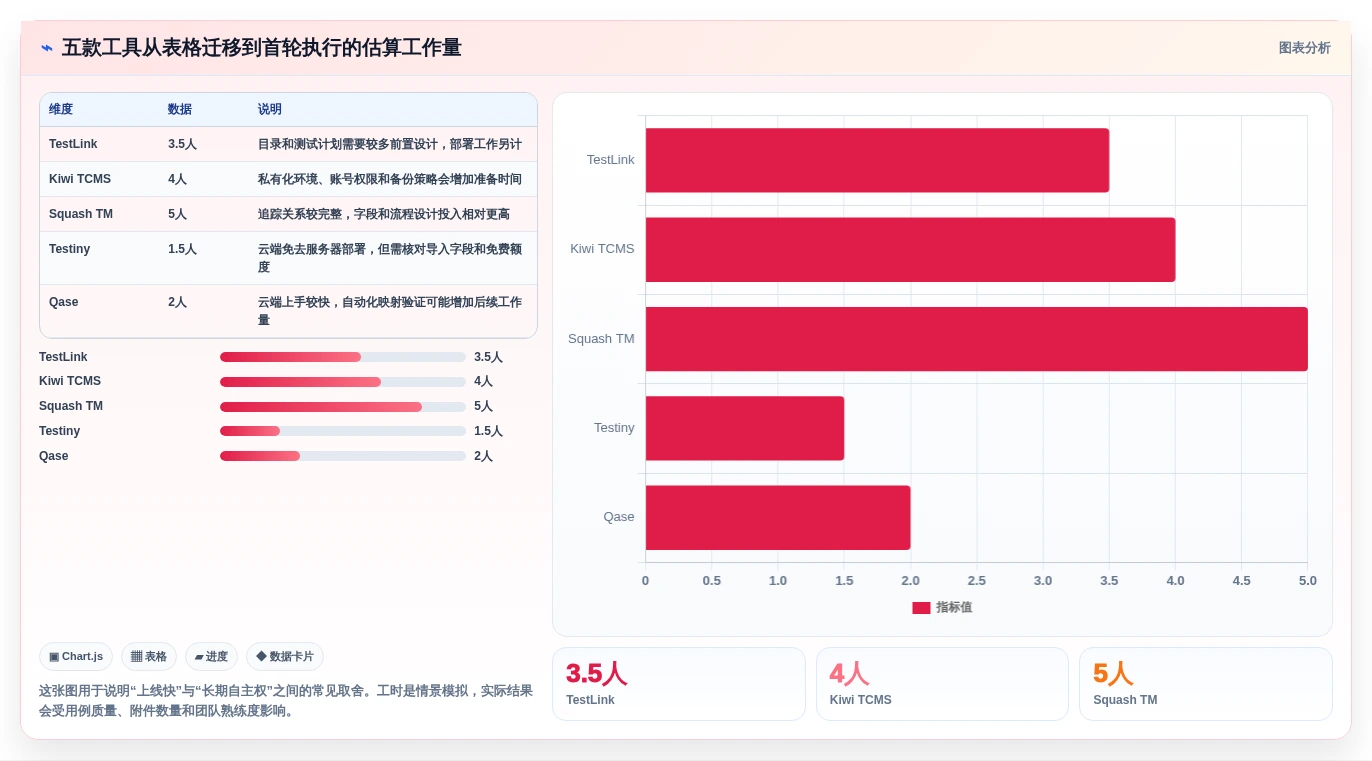Select the 进度 tag chip
The height and width of the screenshot is (761, 1372).
211,657
